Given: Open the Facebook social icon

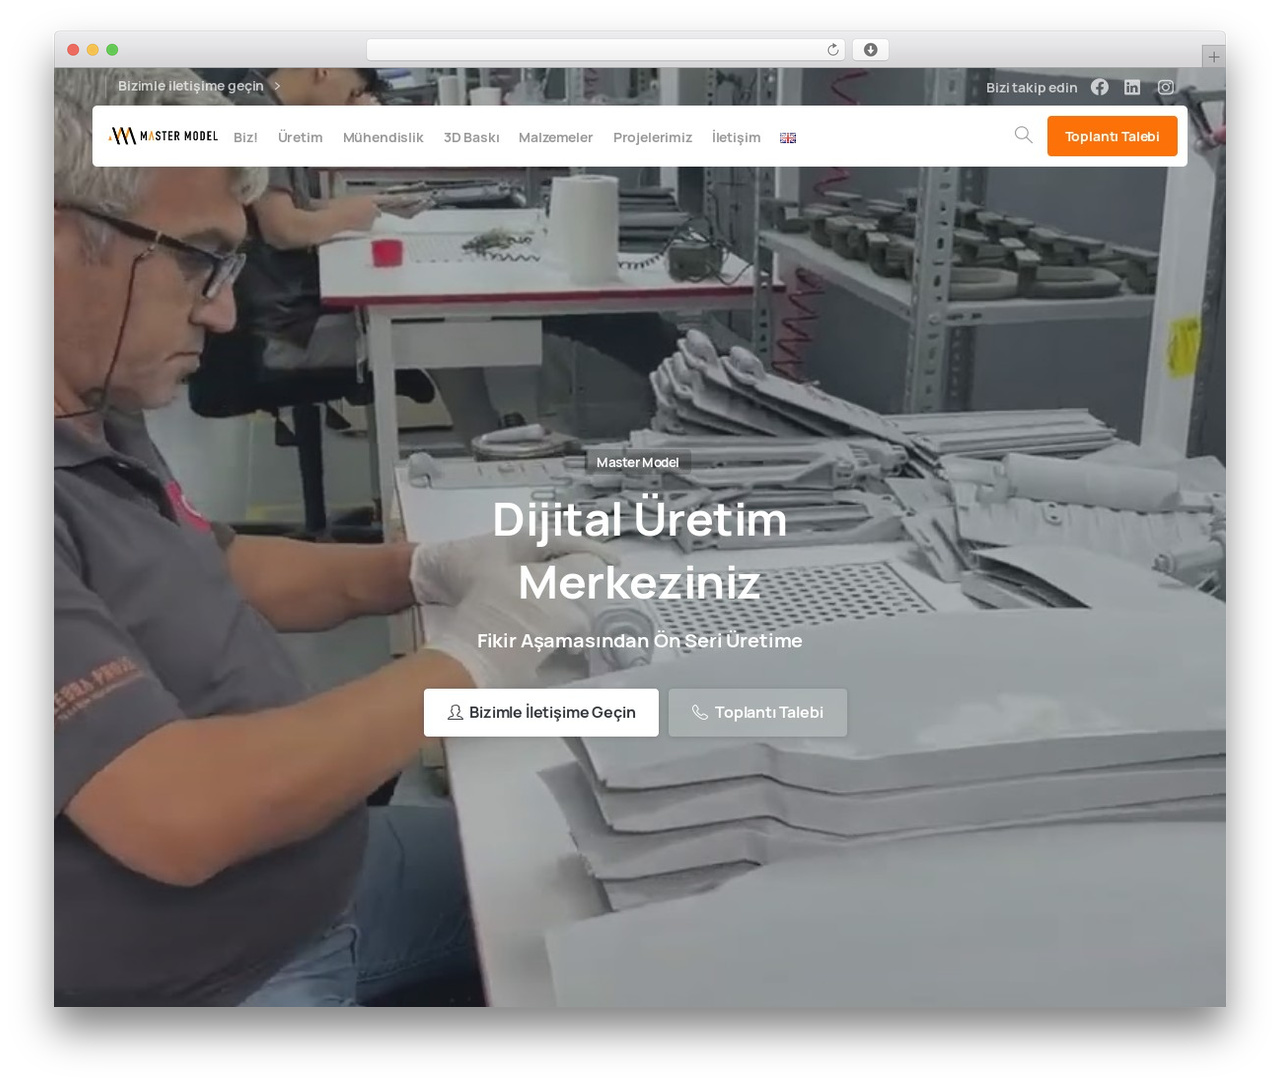Looking at the screenshot, I should (1099, 87).
